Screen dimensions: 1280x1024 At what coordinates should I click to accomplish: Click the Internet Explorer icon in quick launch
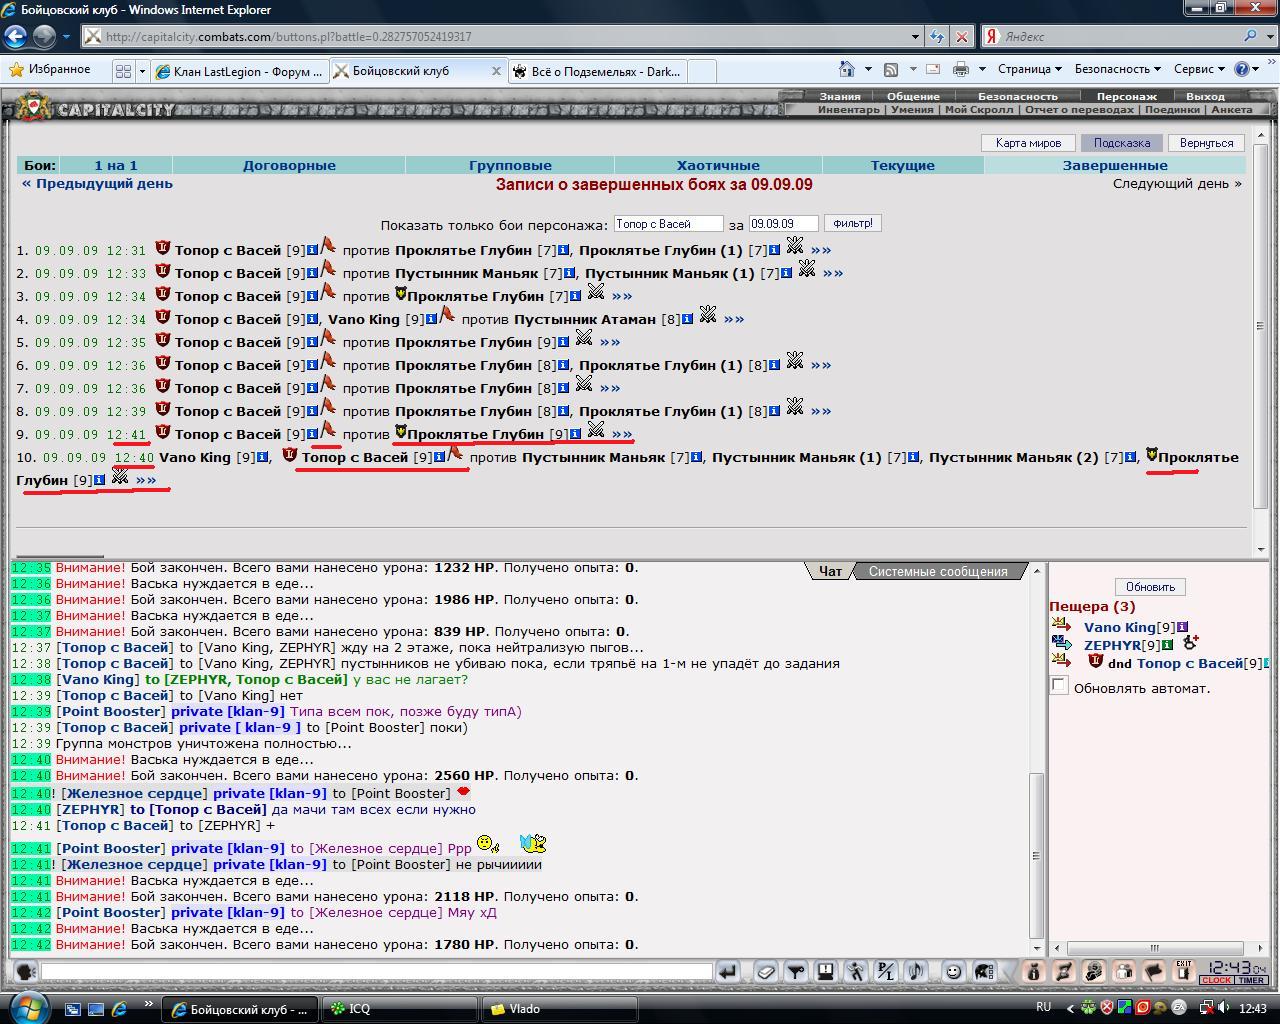119,1009
